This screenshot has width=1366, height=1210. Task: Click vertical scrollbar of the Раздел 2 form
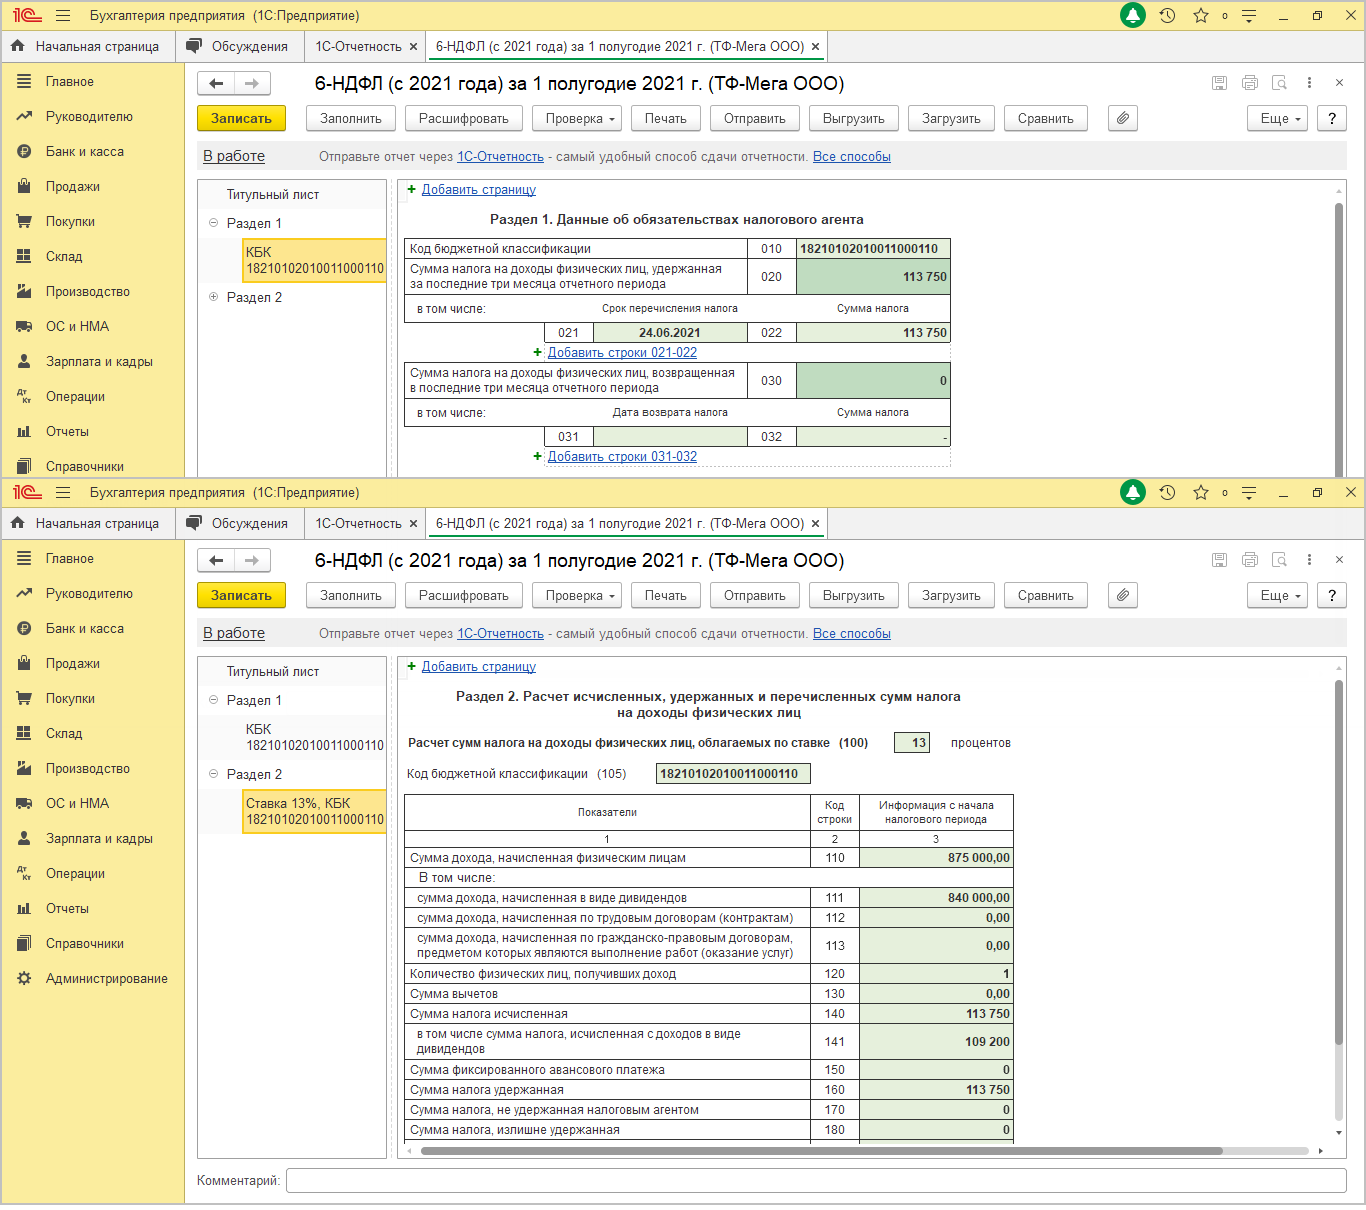pyautogui.click(x=1339, y=863)
